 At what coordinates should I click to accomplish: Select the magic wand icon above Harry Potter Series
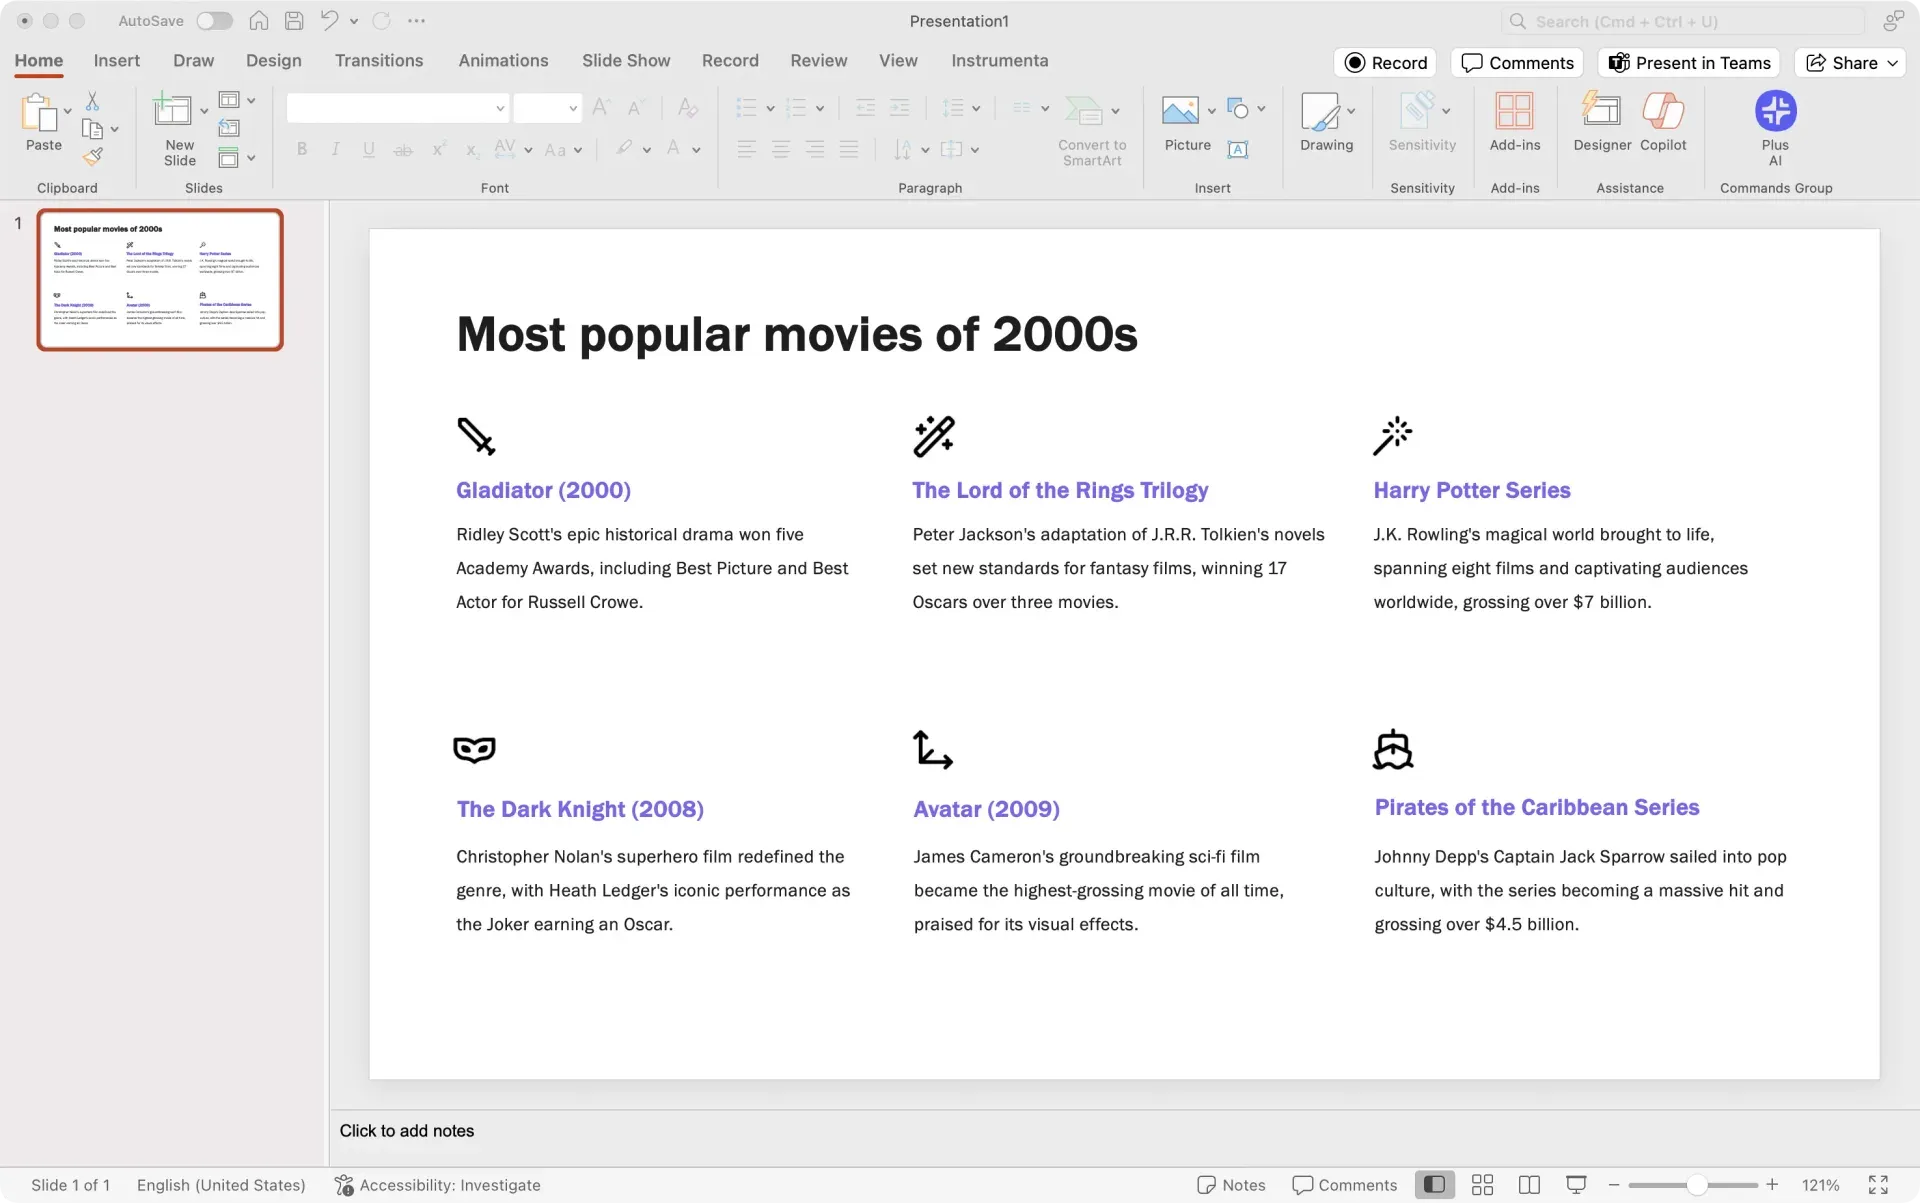(1392, 436)
